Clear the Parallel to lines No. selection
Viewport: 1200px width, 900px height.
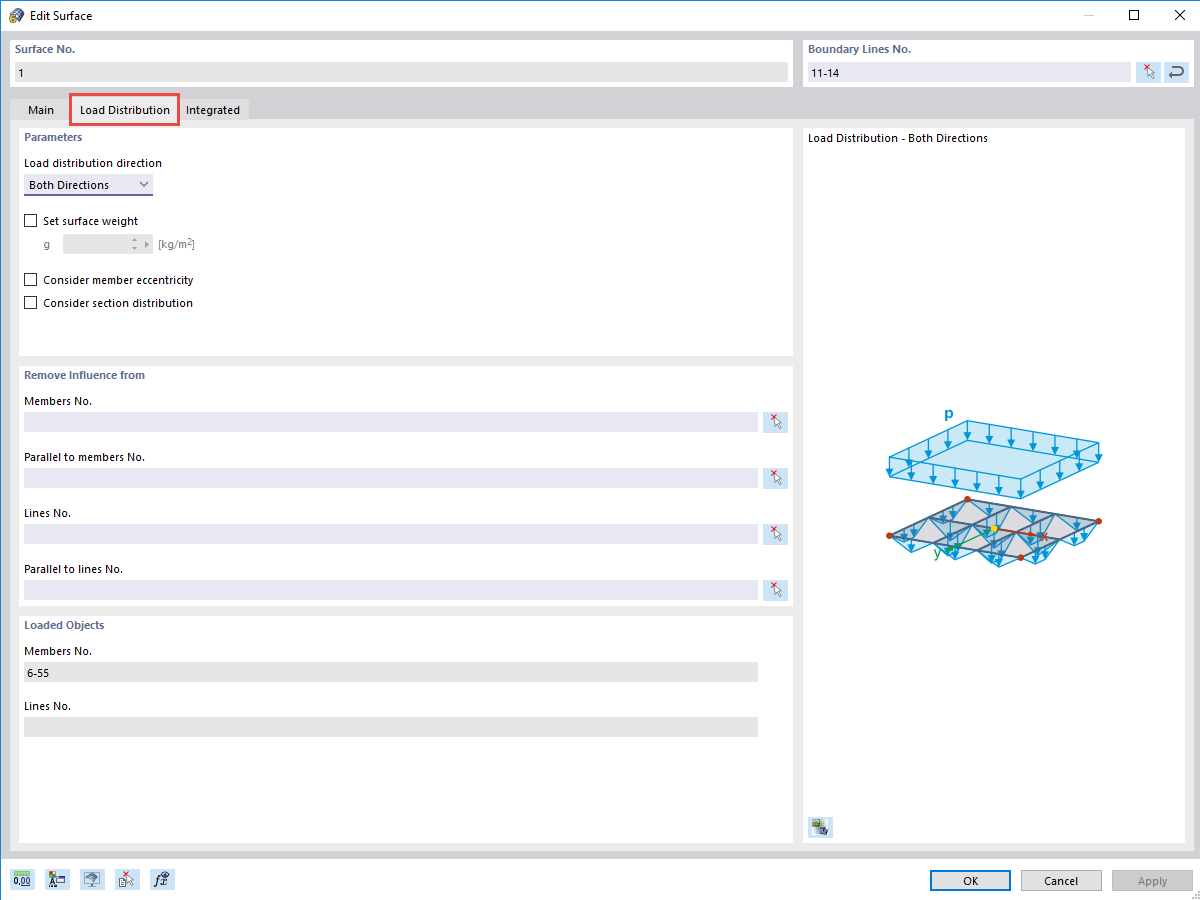click(775, 590)
